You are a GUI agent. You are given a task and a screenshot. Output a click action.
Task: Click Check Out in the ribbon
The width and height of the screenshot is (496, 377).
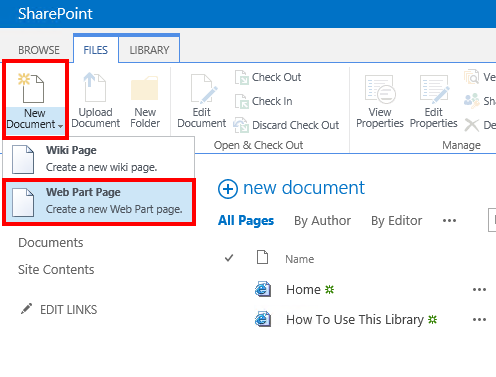pos(268,77)
